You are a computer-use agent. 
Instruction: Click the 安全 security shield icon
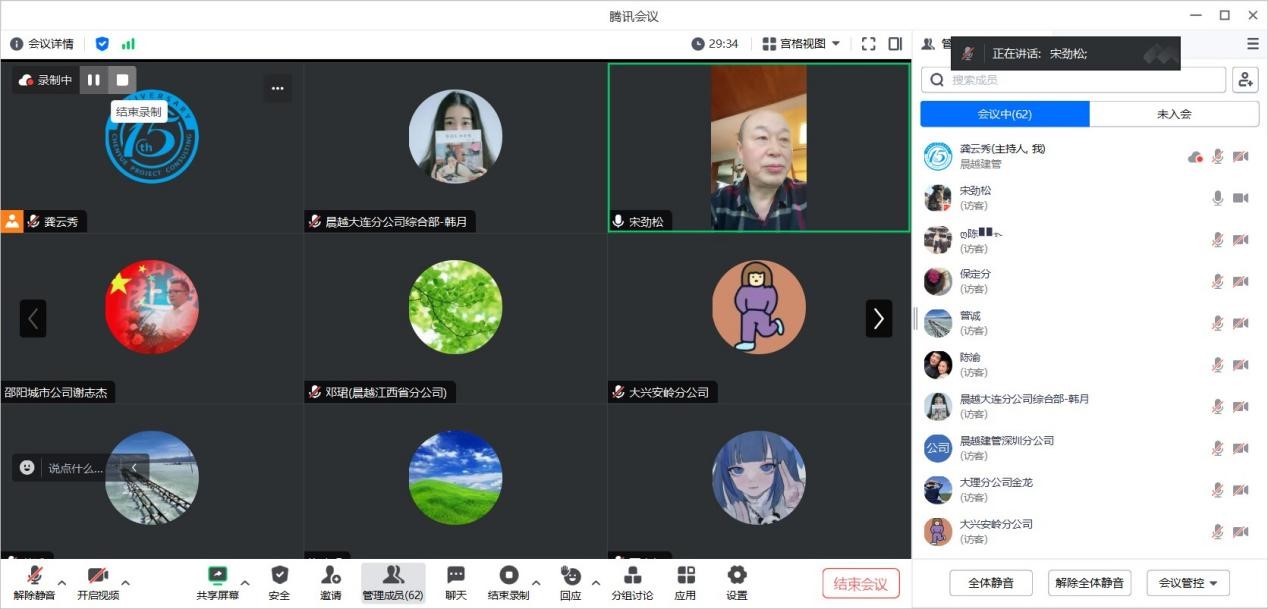(x=279, y=576)
